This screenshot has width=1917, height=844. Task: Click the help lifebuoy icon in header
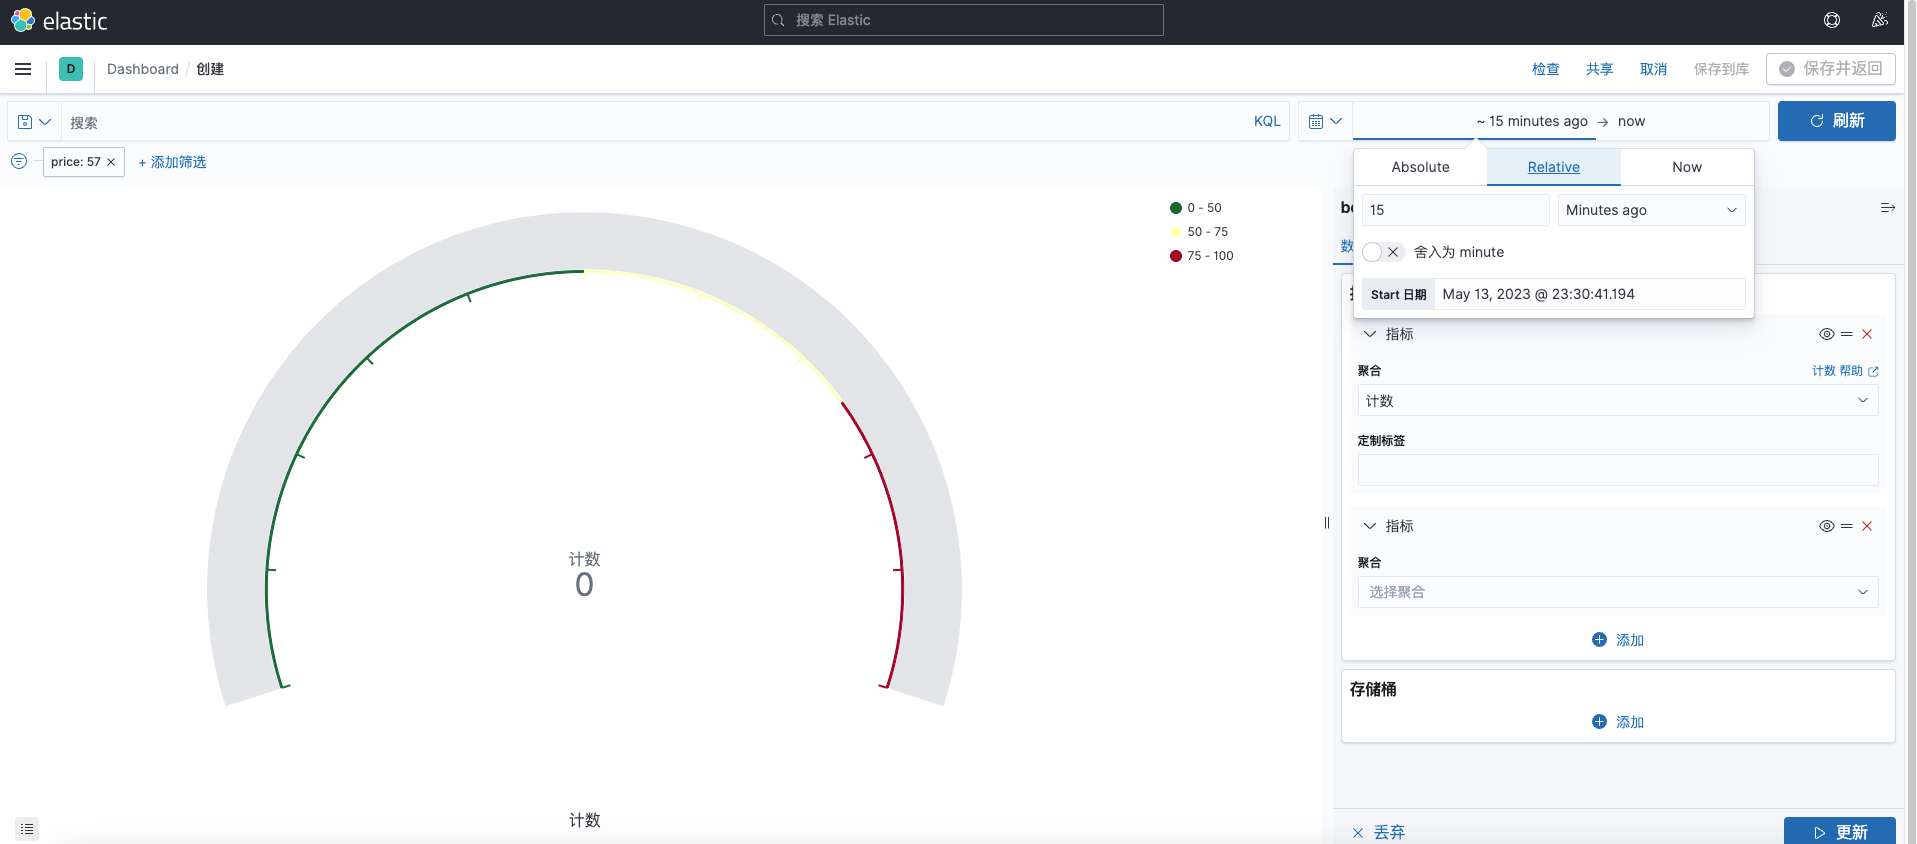1831,20
